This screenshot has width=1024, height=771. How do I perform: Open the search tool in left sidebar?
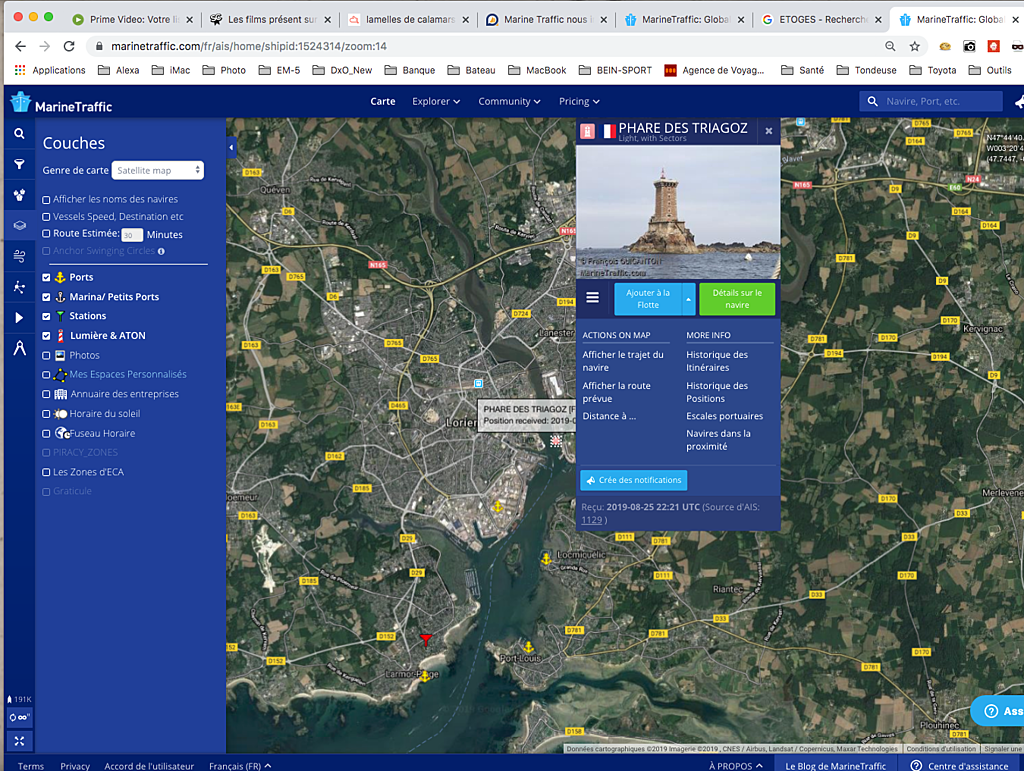(x=20, y=134)
